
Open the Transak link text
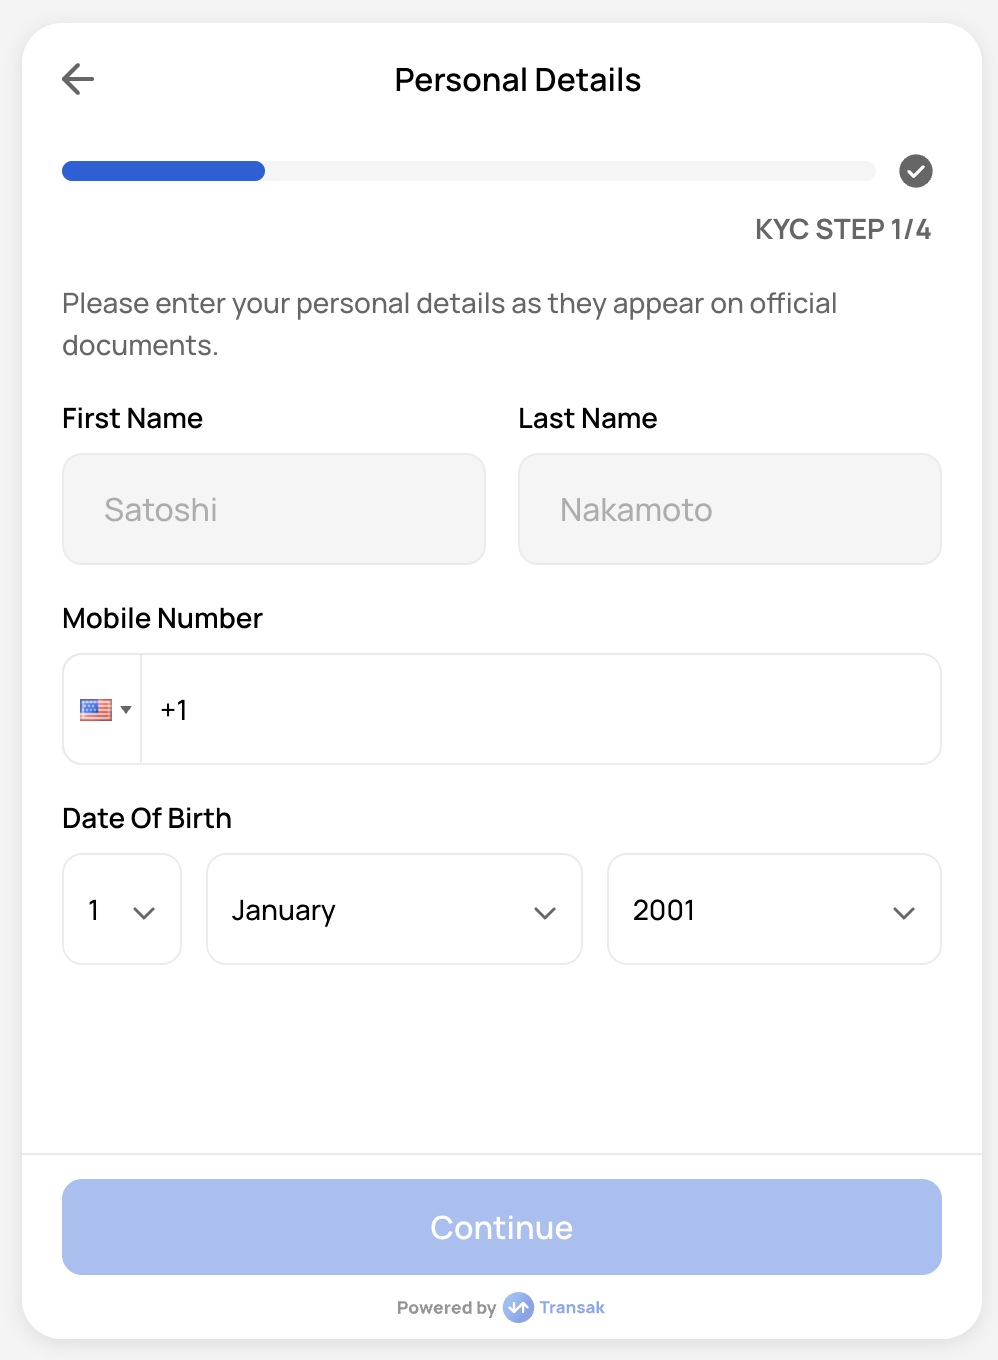572,1308
